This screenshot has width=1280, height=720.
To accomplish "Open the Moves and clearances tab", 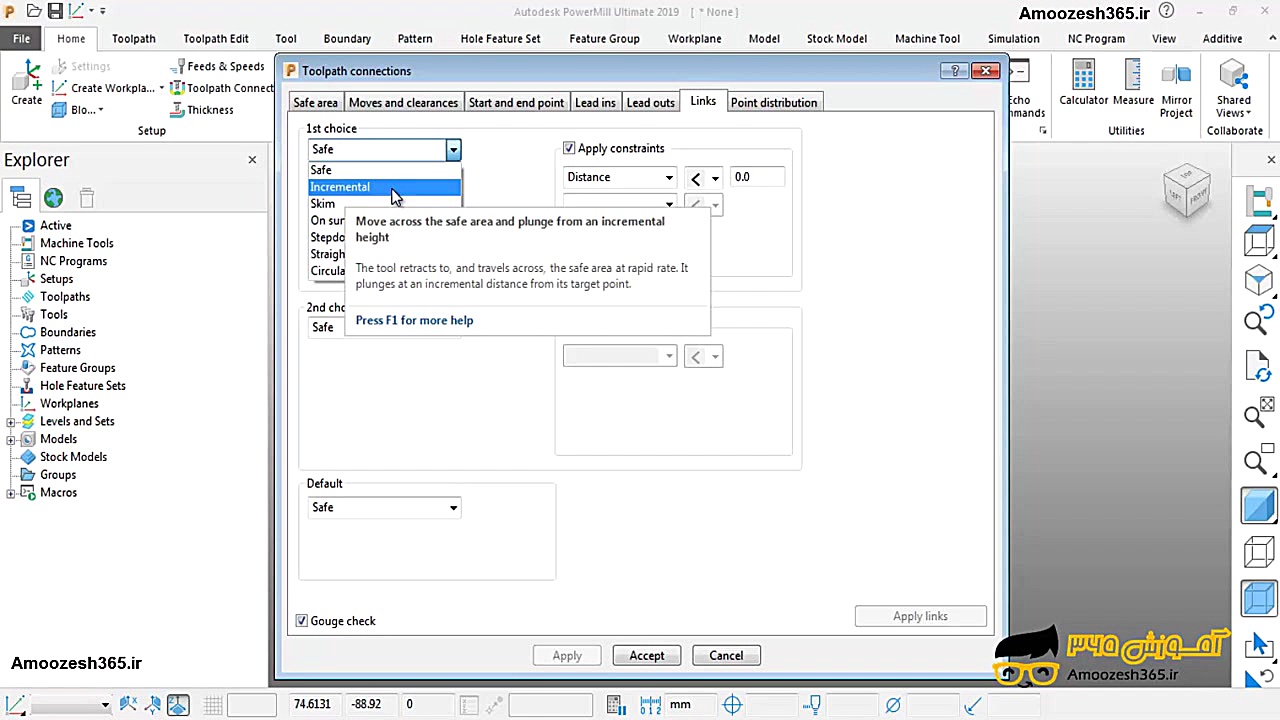I will pos(403,103).
